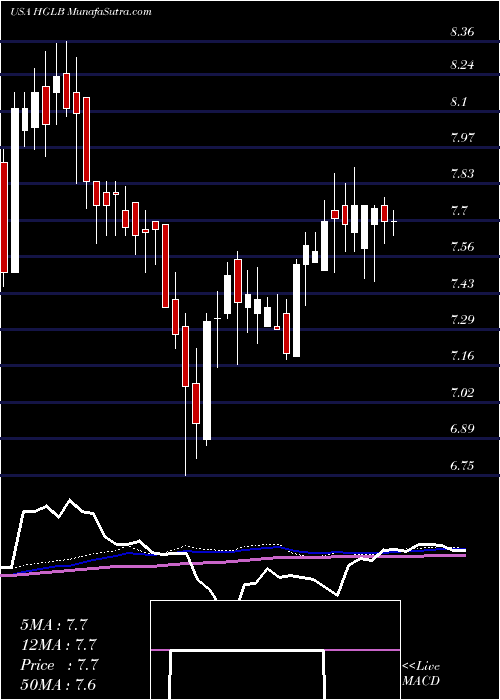
Task: Click the 50MA : 7.6 readout
Action: point(58,685)
